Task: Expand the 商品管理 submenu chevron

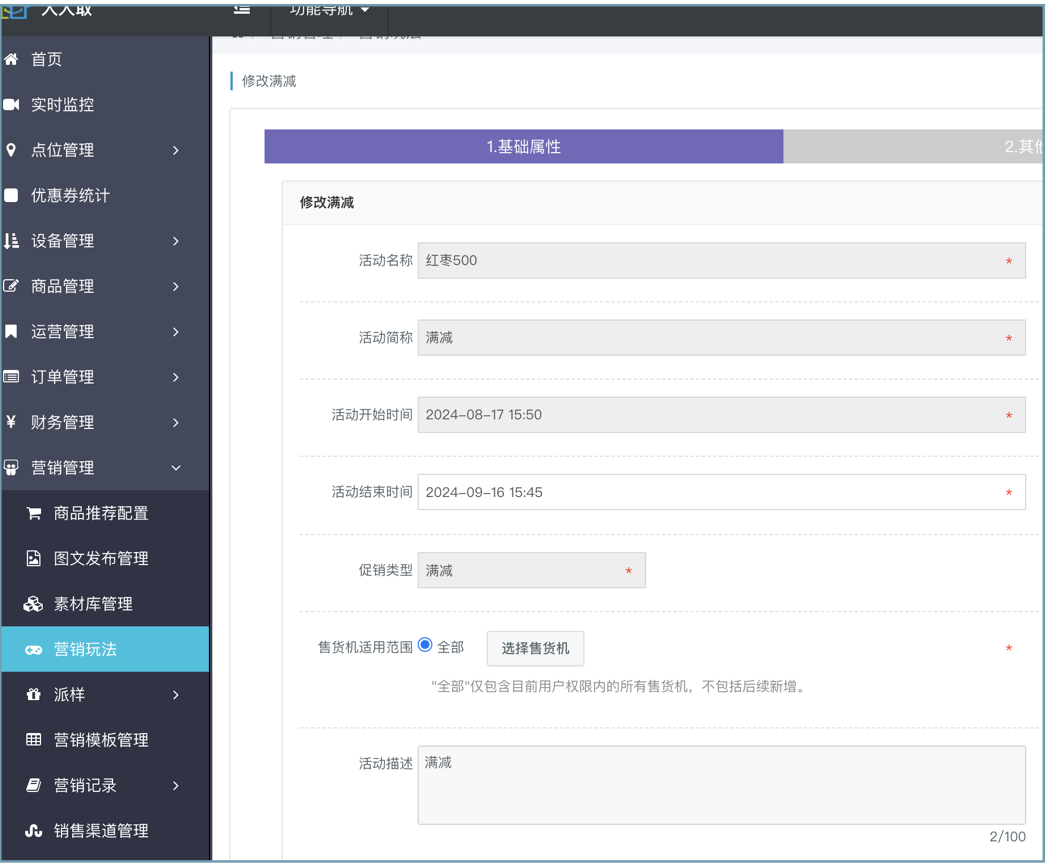Action: pyautogui.click(x=176, y=287)
